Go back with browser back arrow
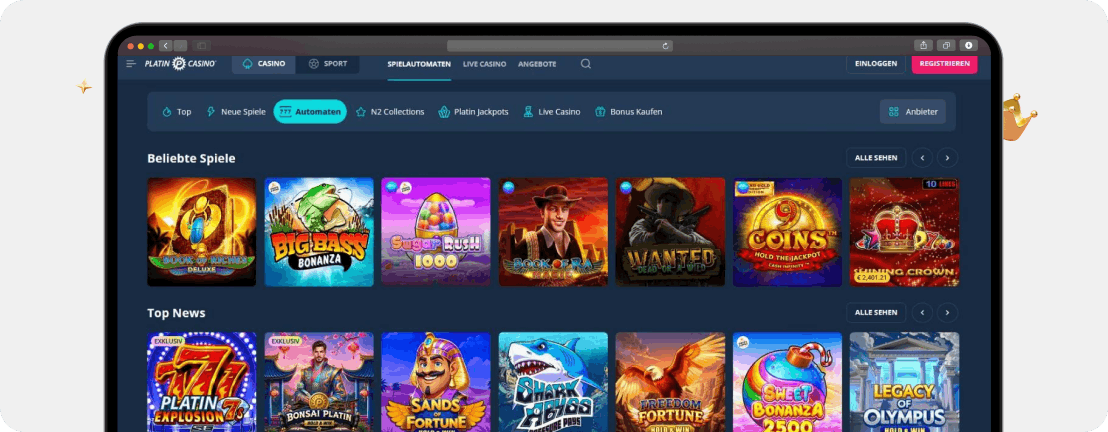 pos(165,45)
